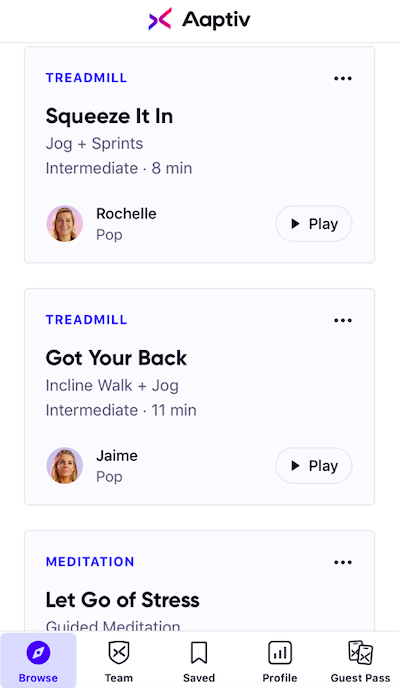The height and width of the screenshot is (688, 399).
Task: Open the Browse compass icon
Action: tap(38, 652)
